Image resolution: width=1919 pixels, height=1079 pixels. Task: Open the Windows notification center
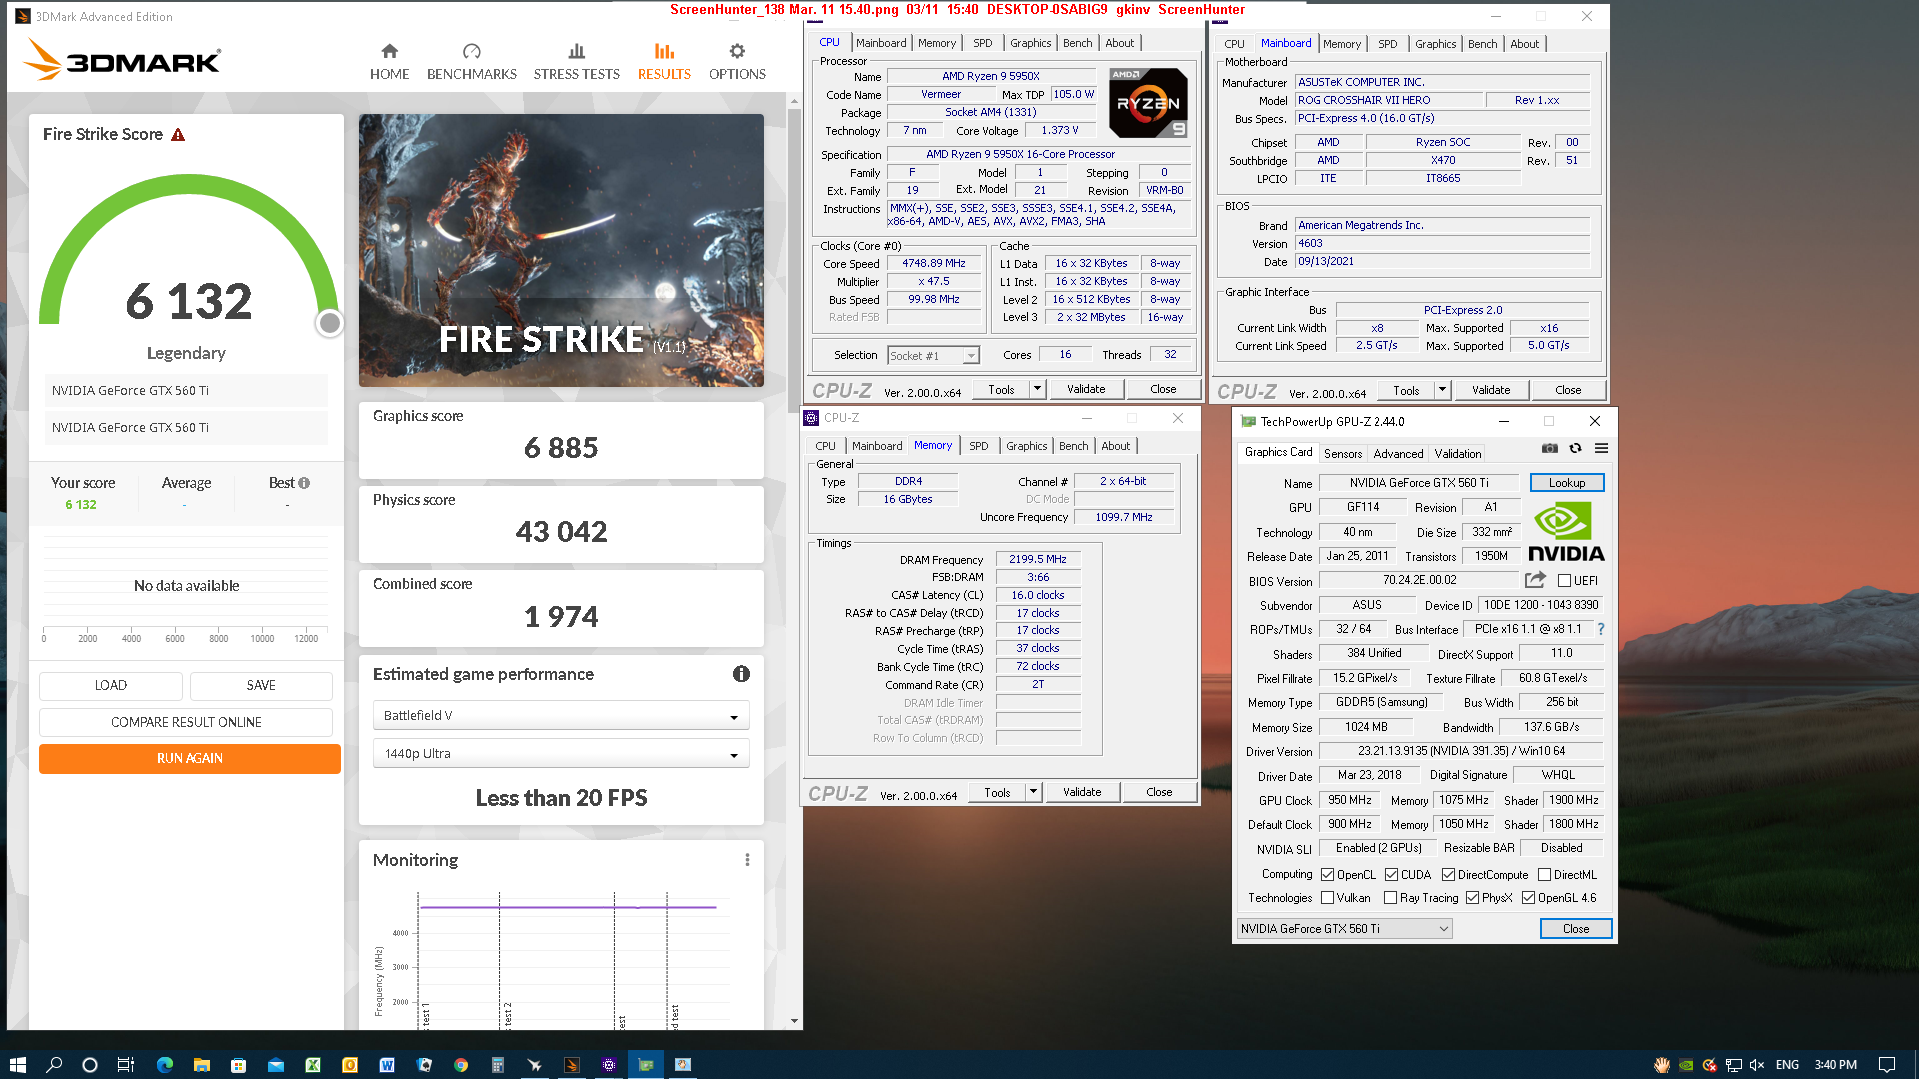pyautogui.click(x=1887, y=1065)
